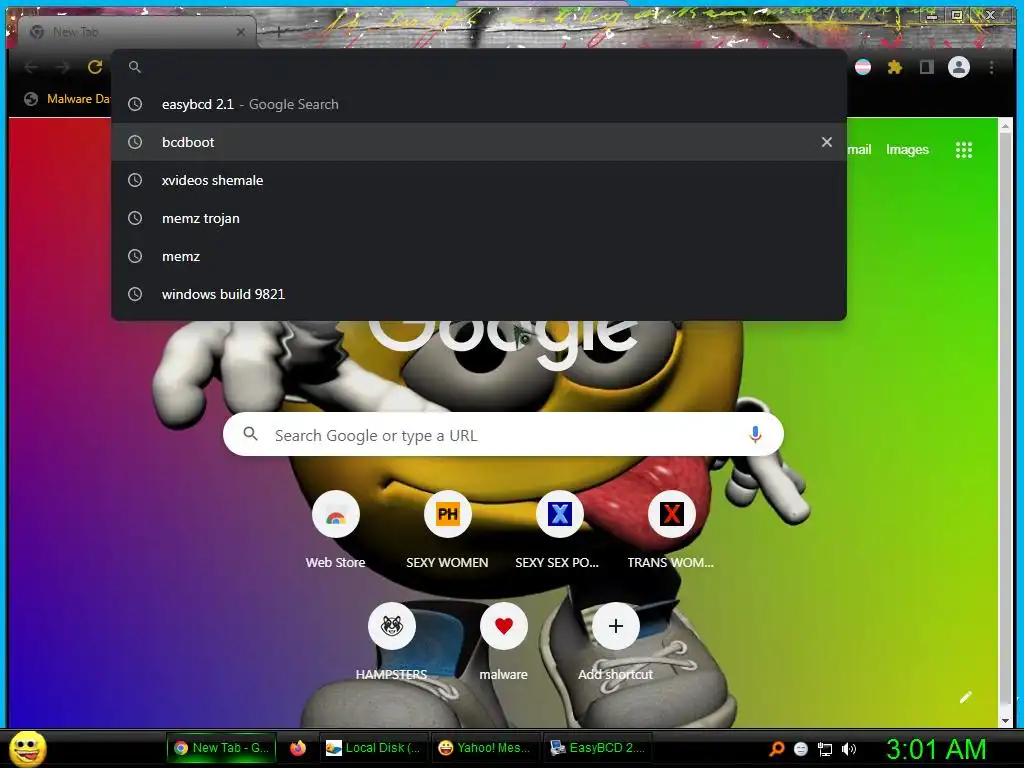The height and width of the screenshot is (768, 1024).
Task: Select the easybcd 2.1 Google Search suggestion
Action: pyautogui.click(x=479, y=104)
